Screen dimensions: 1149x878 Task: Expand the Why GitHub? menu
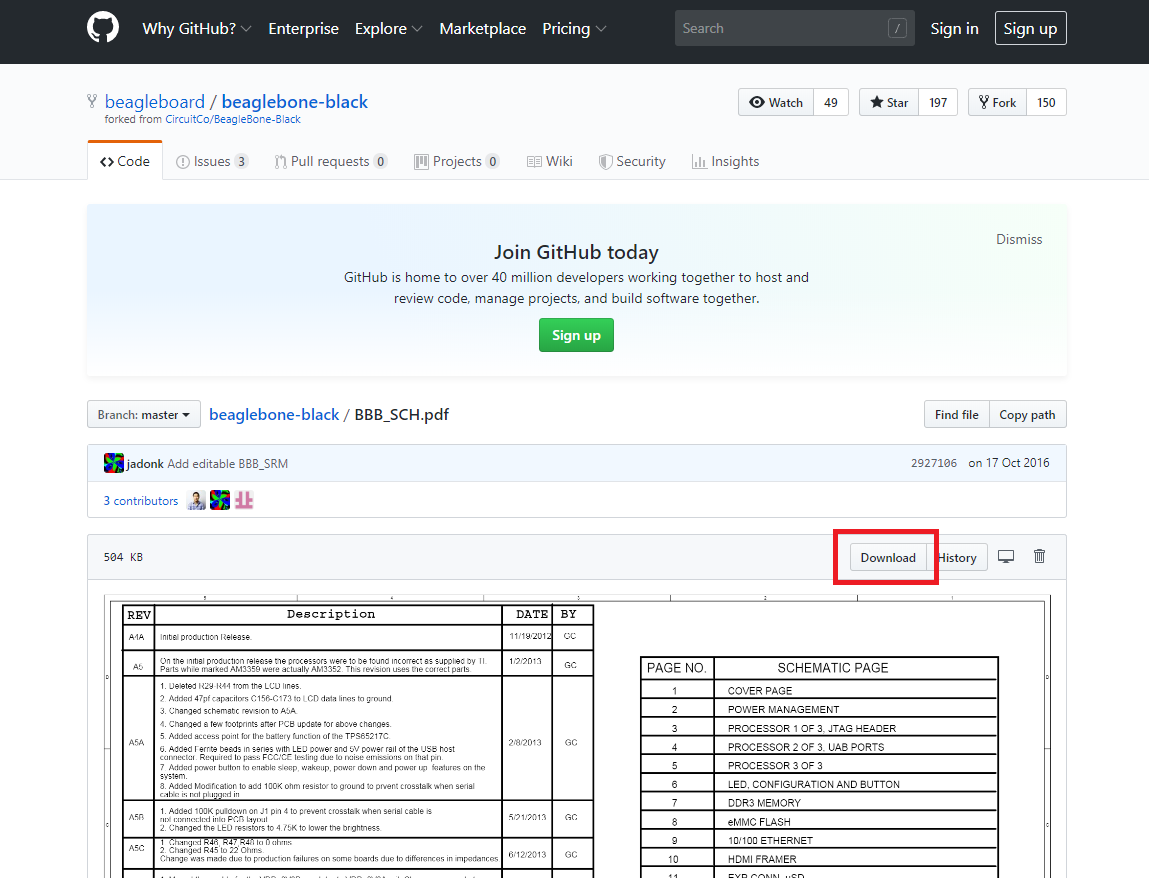pyautogui.click(x=196, y=29)
